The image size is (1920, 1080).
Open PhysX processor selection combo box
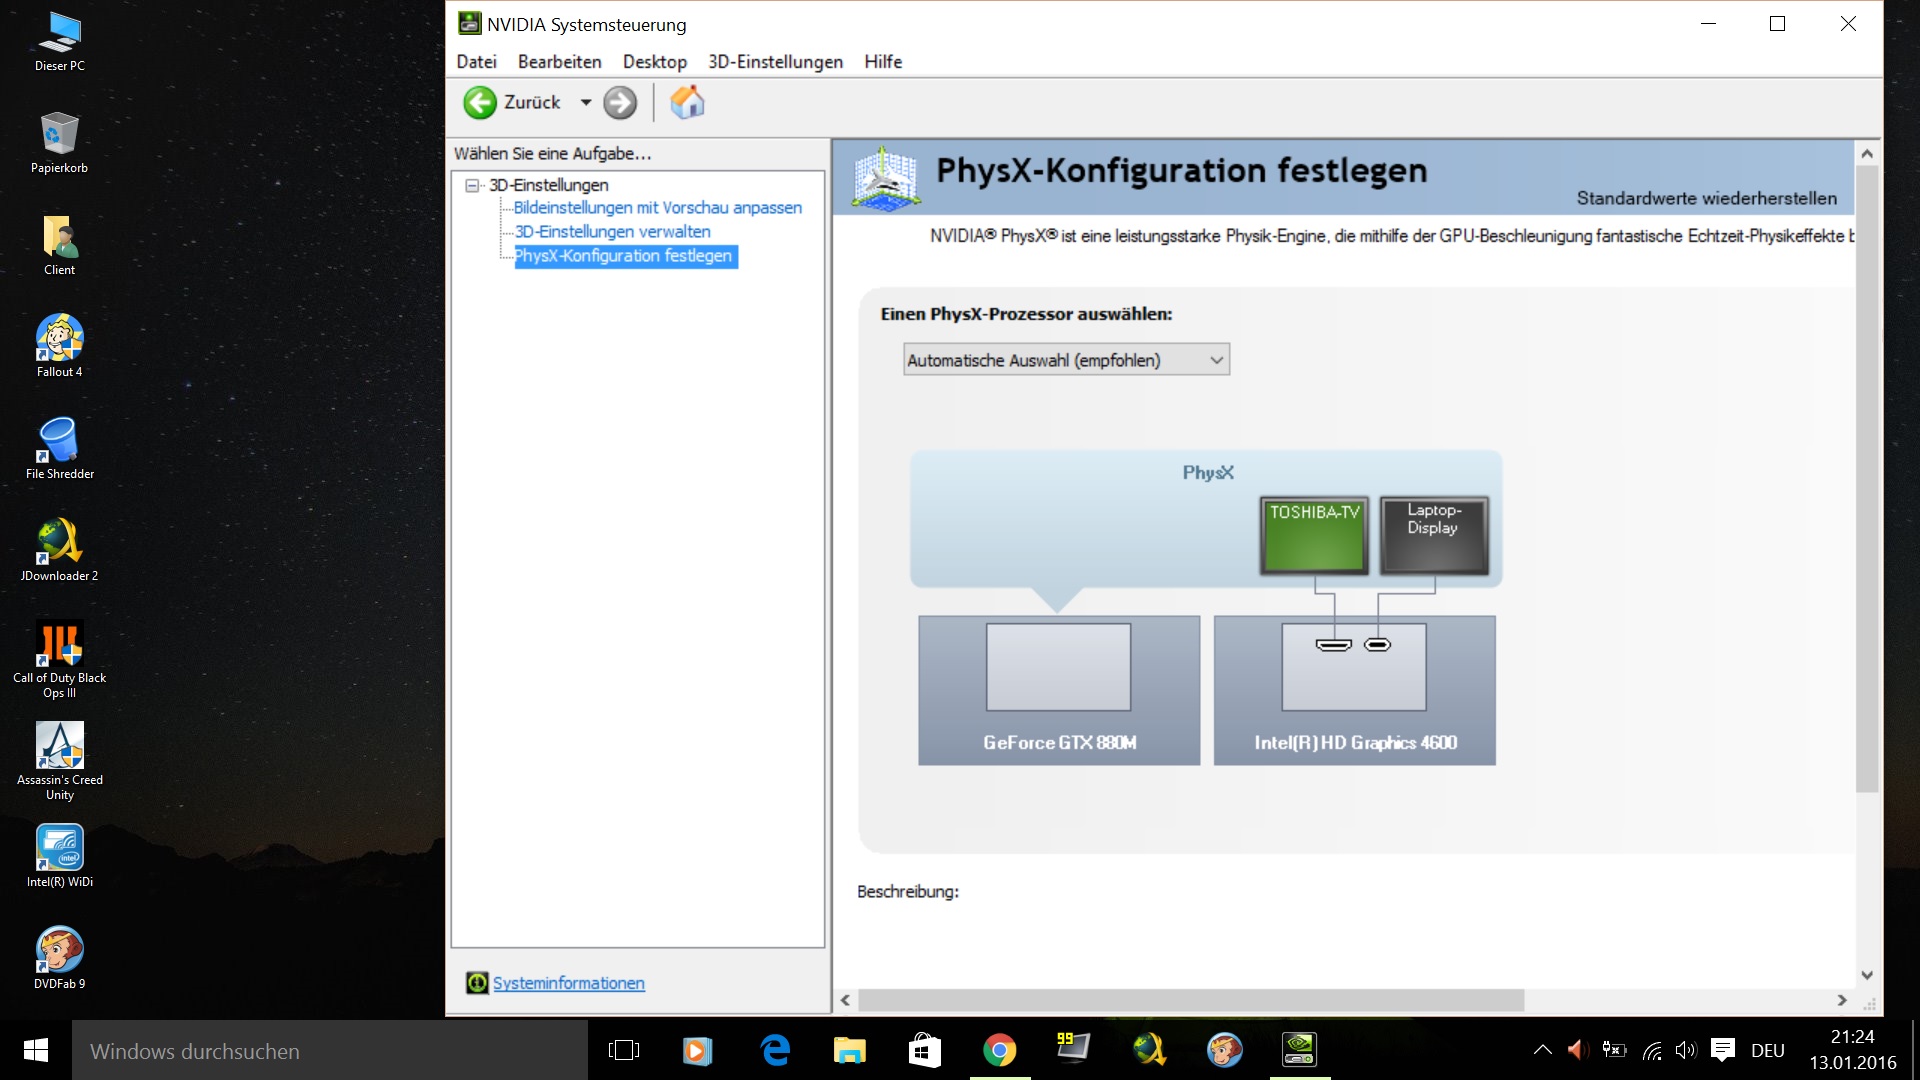point(1066,360)
